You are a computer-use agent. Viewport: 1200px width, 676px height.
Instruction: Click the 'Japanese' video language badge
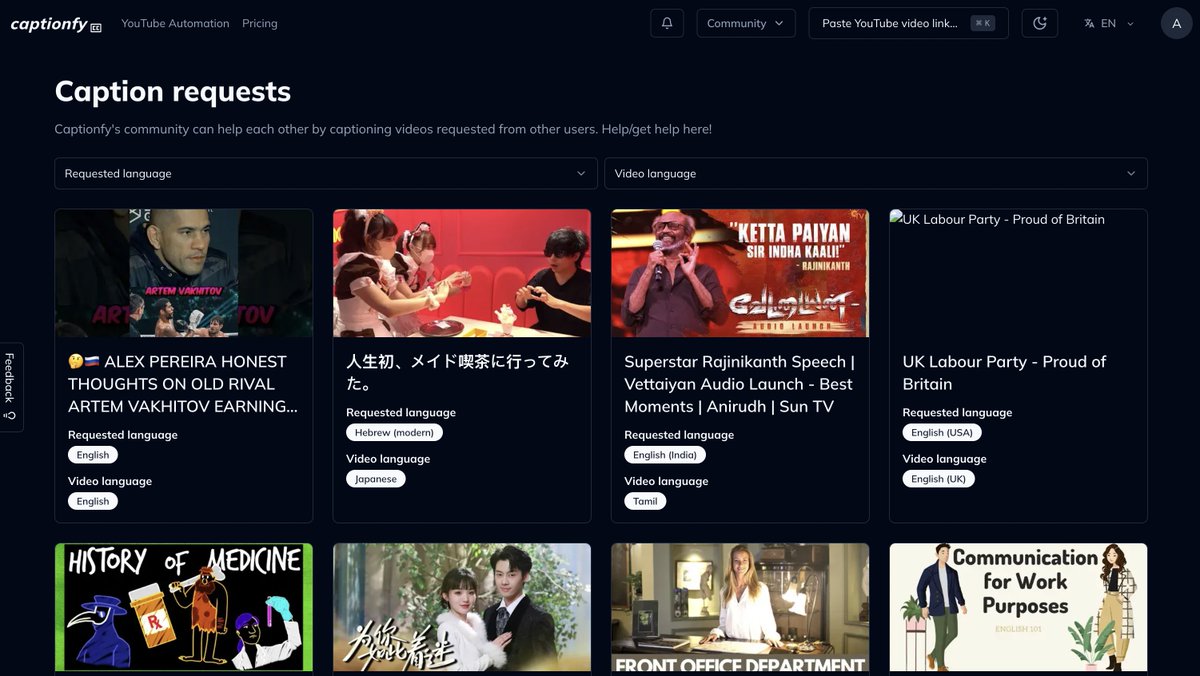click(x=376, y=479)
